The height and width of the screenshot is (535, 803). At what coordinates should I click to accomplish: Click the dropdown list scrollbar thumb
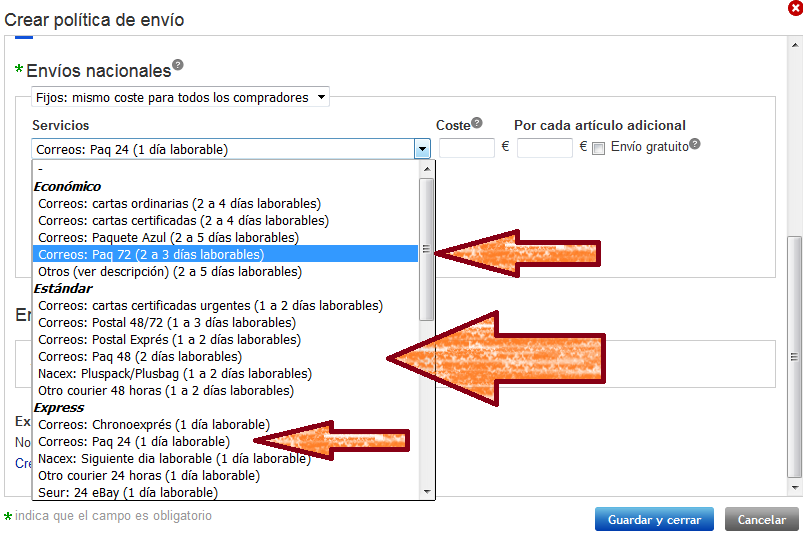pyautogui.click(x=426, y=249)
